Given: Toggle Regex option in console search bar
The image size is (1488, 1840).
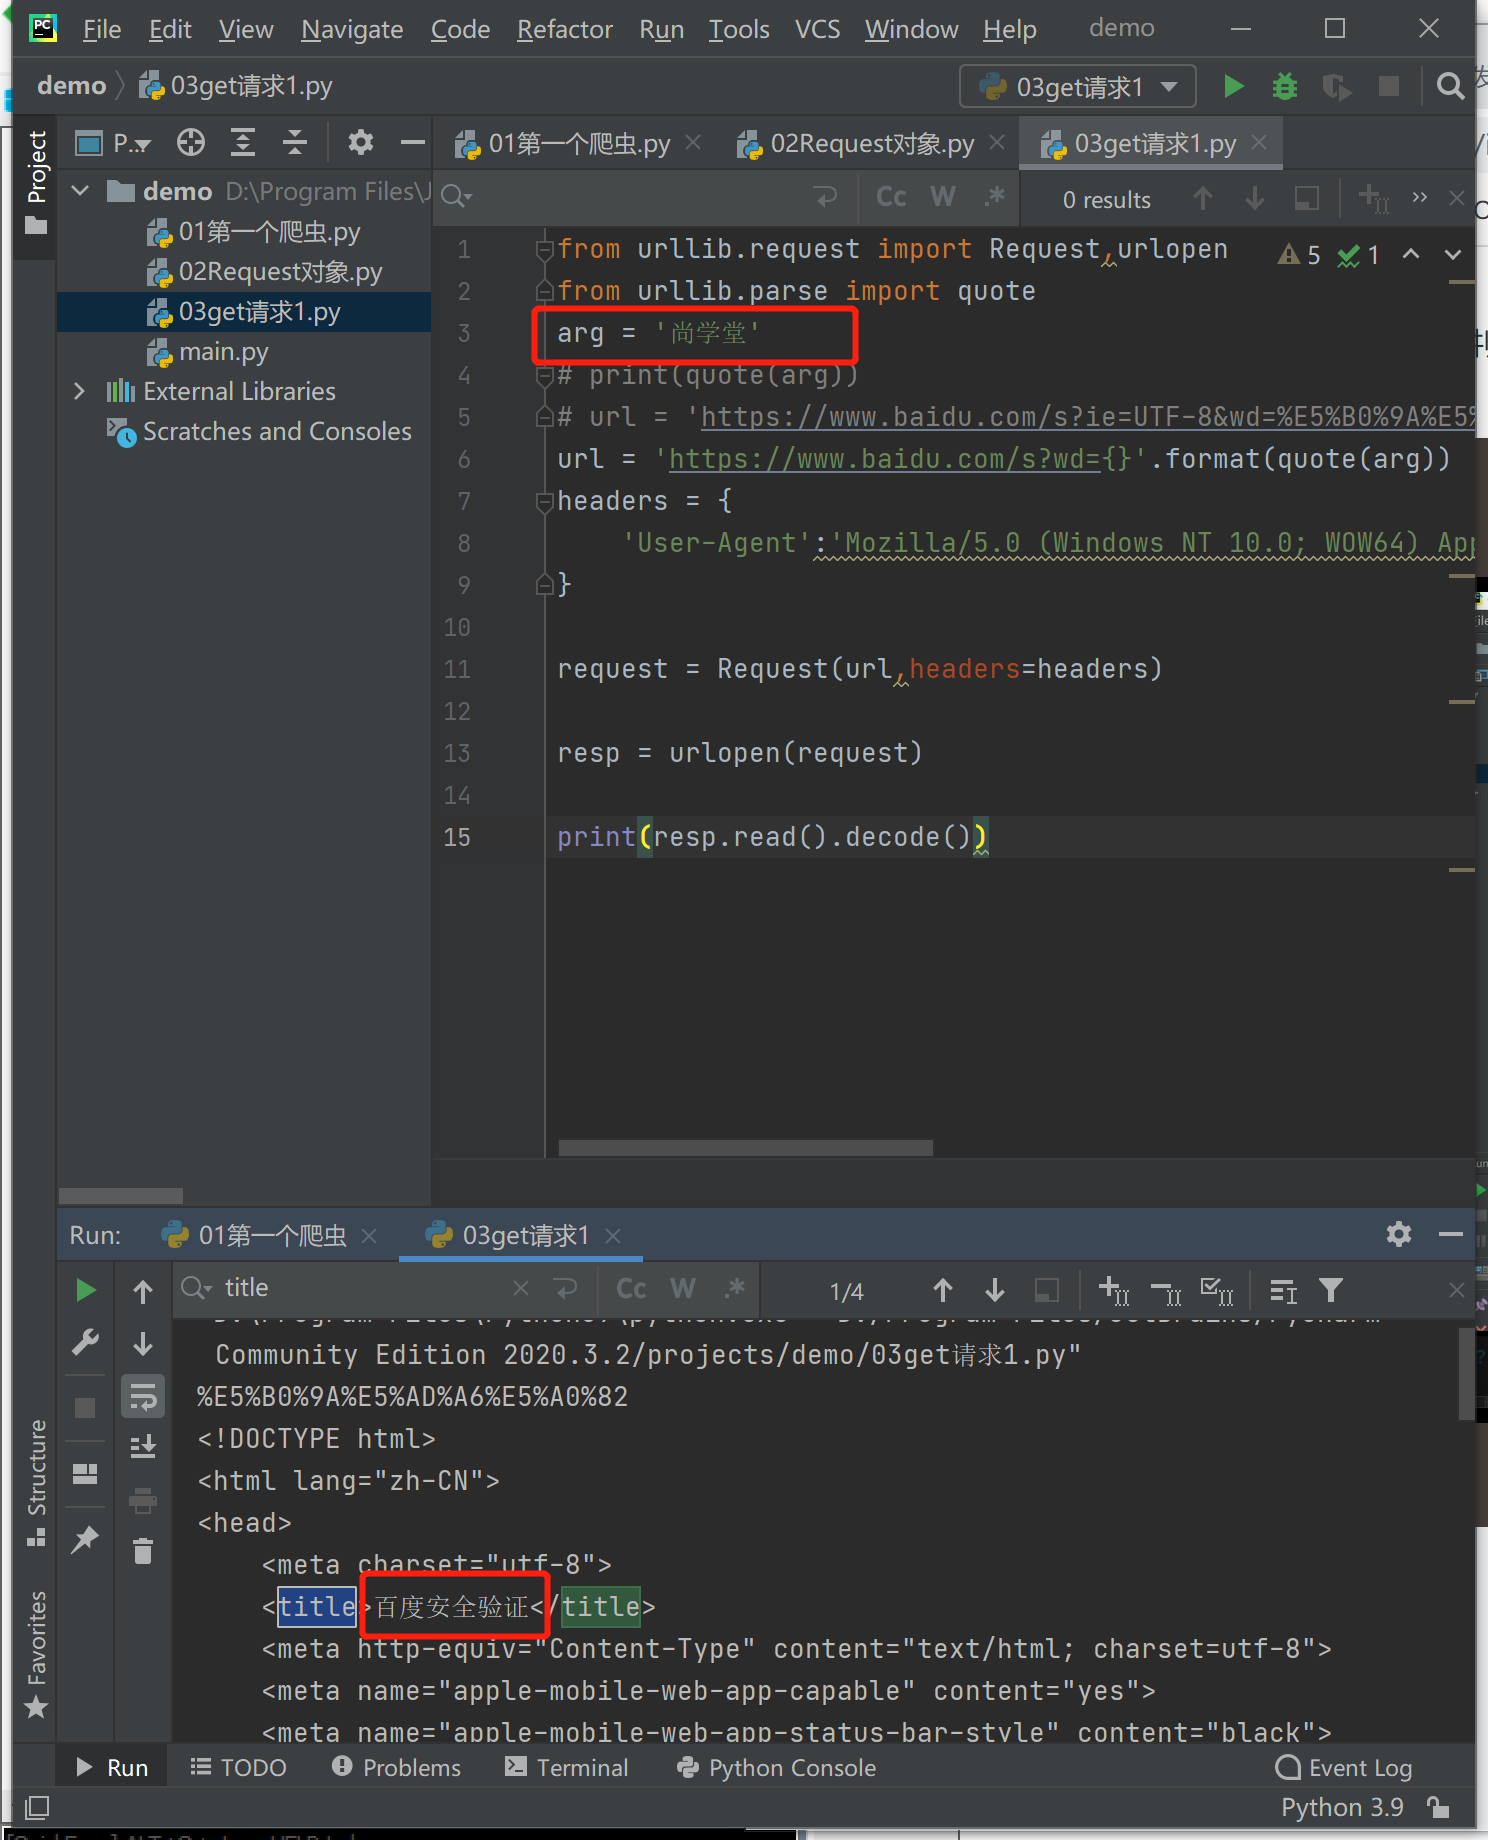Looking at the screenshot, I should pos(735,1289).
